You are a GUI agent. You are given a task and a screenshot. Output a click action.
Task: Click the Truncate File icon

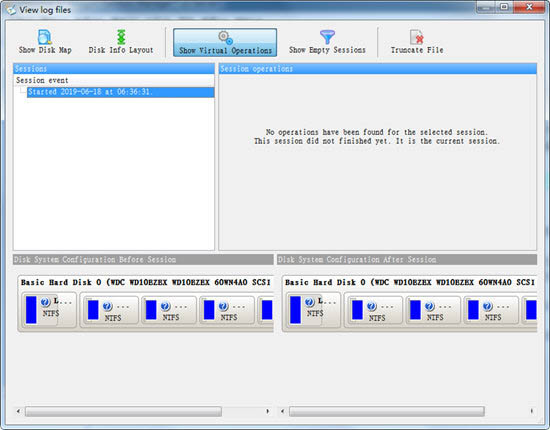tap(417, 37)
